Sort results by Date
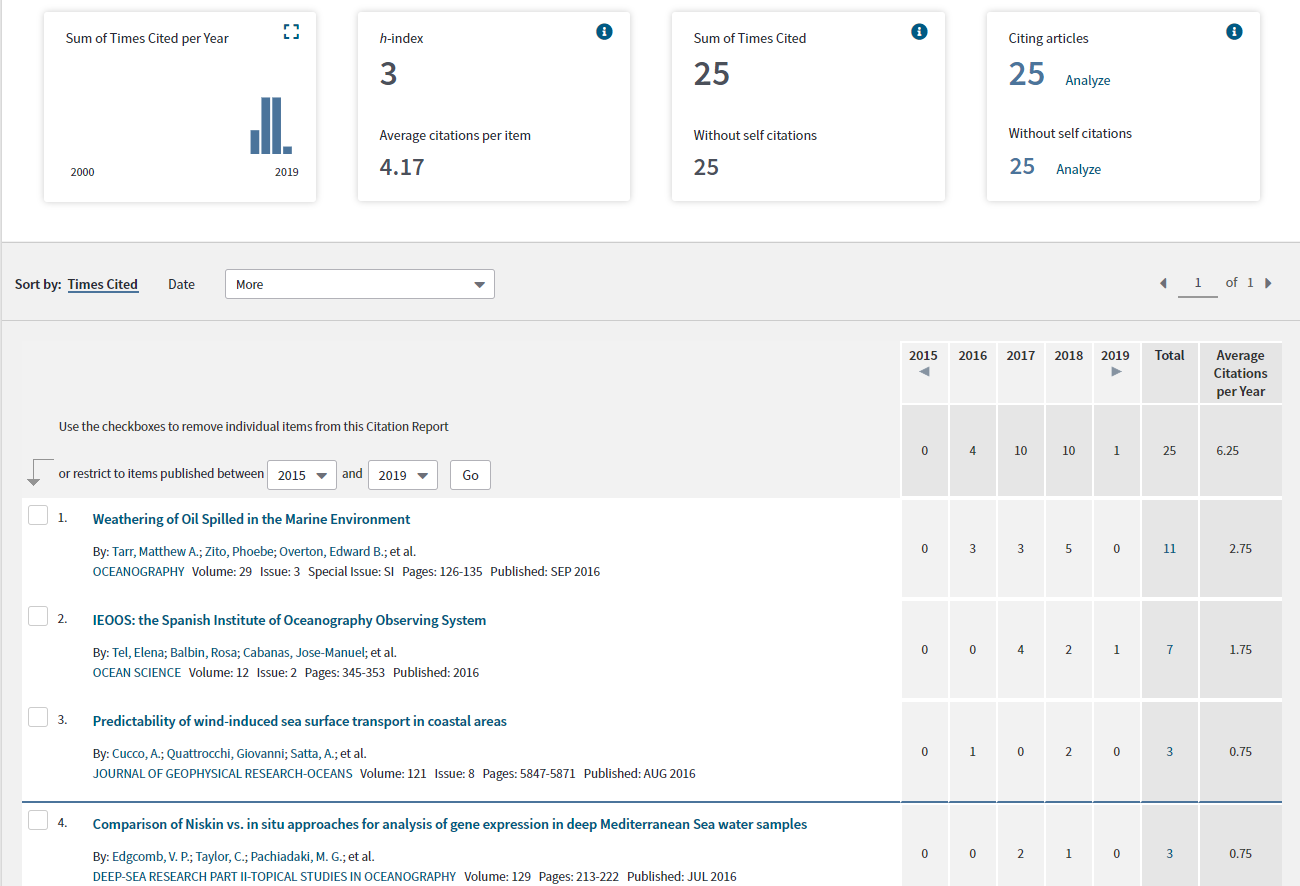The width and height of the screenshot is (1300, 886). pos(181,284)
